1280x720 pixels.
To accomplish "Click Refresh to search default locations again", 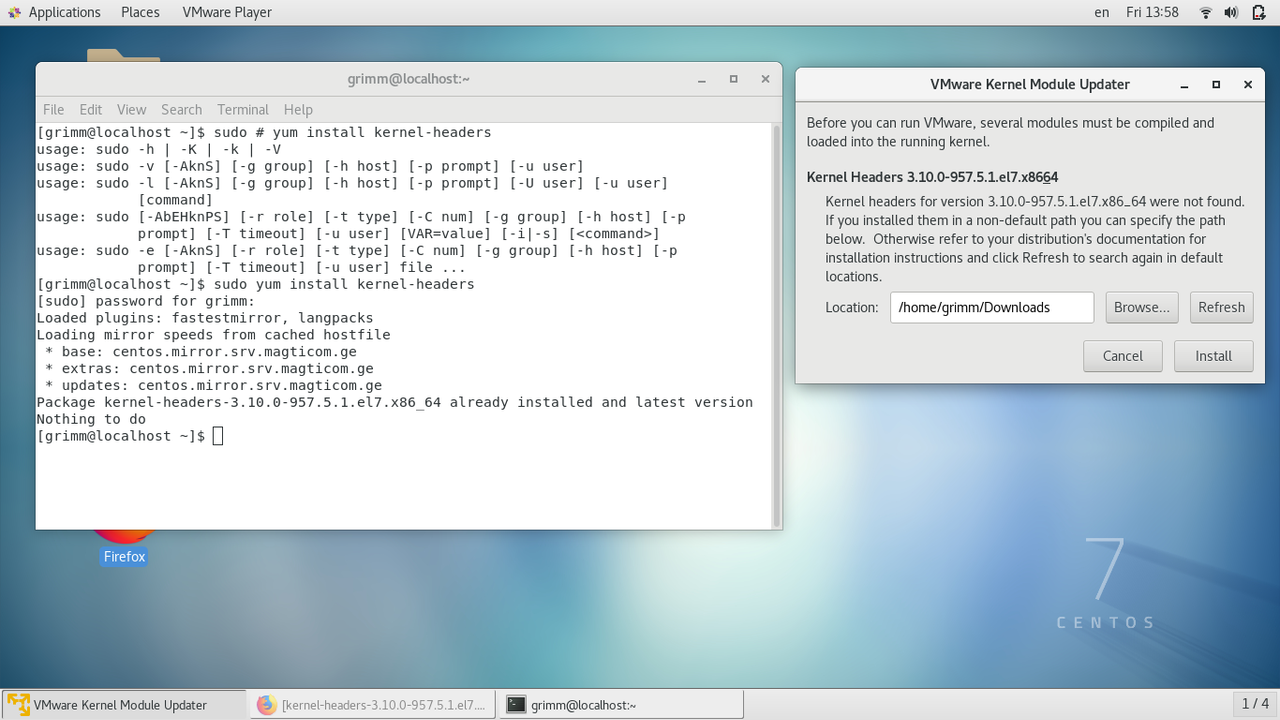I will click(1221, 307).
